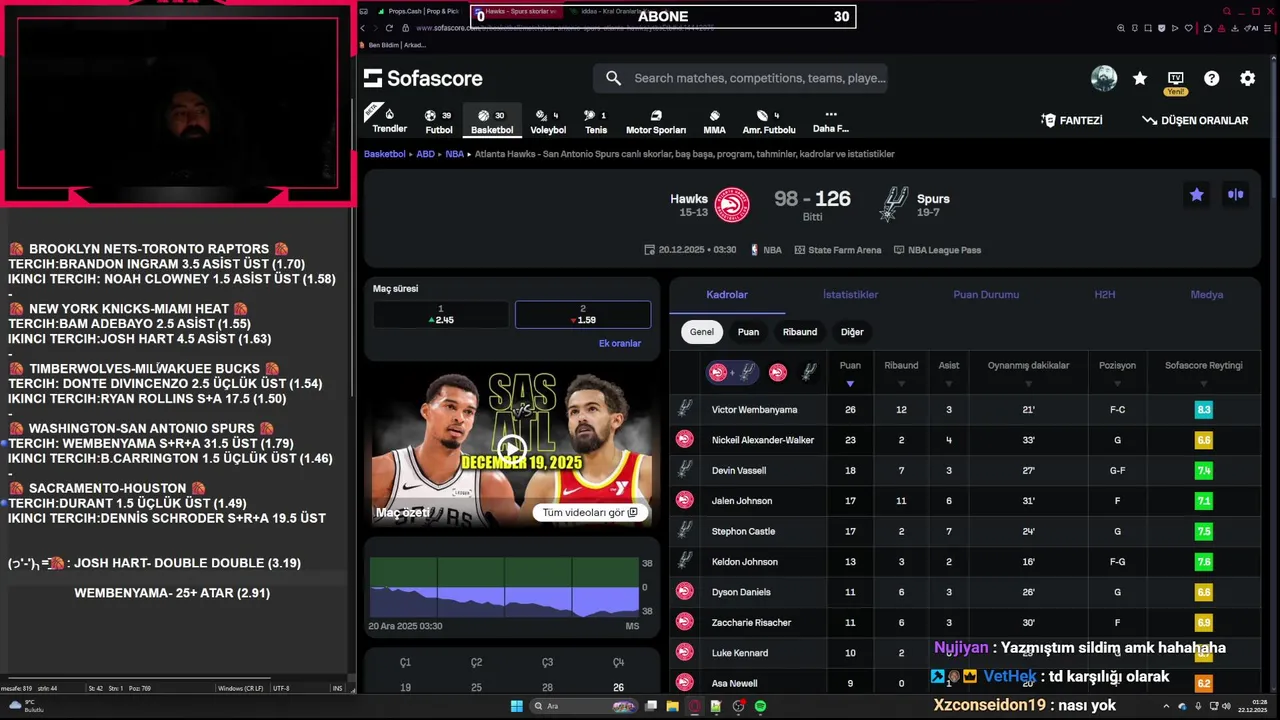Open FANTEZİ section
The height and width of the screenshot is (720, 1280).
pos(1072,120)
